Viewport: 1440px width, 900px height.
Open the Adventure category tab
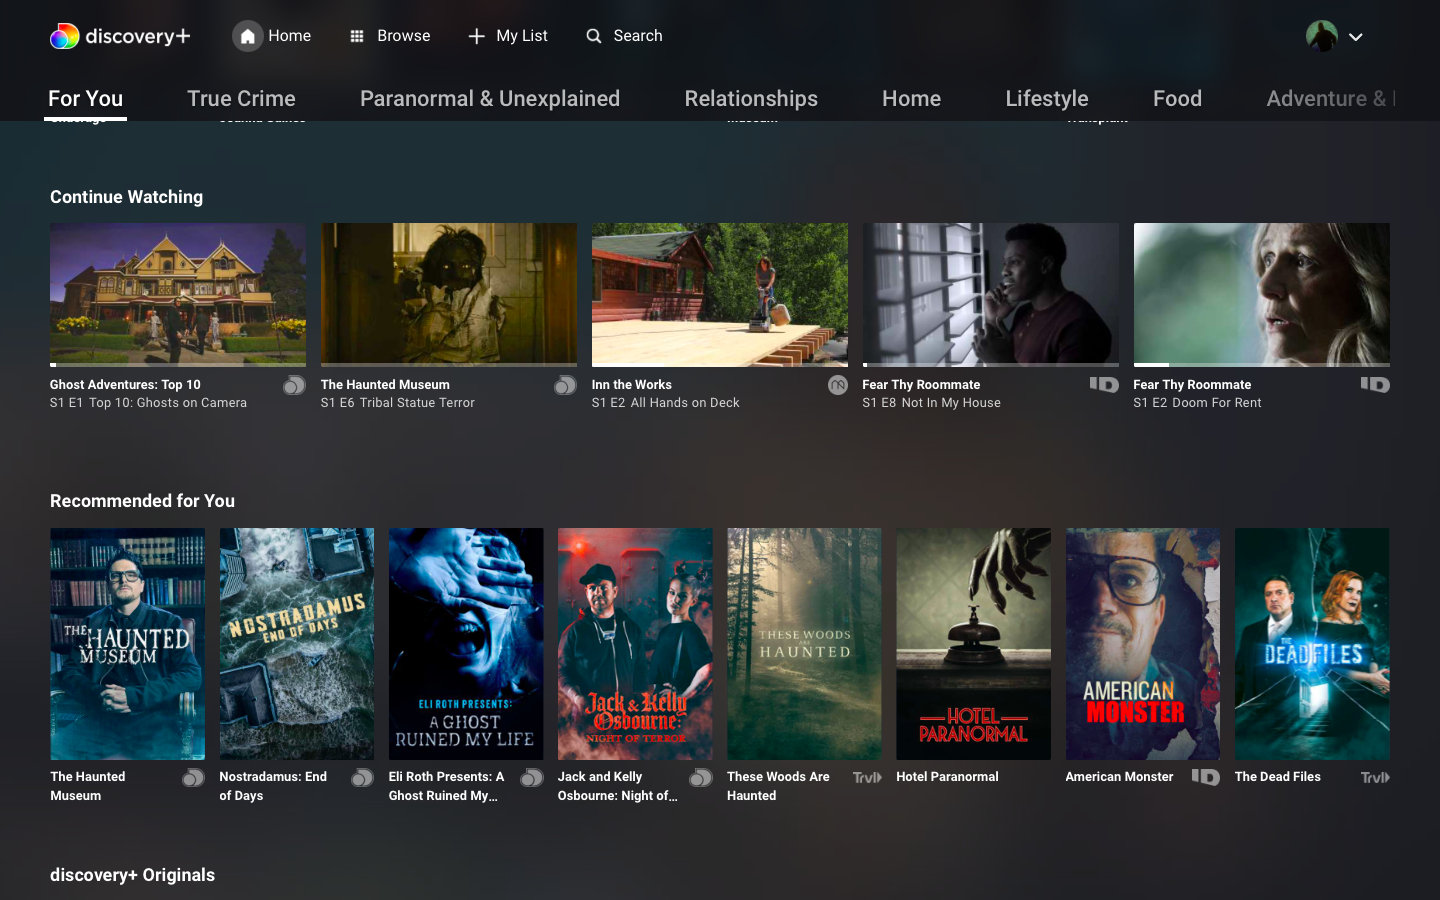[1331, 98]
